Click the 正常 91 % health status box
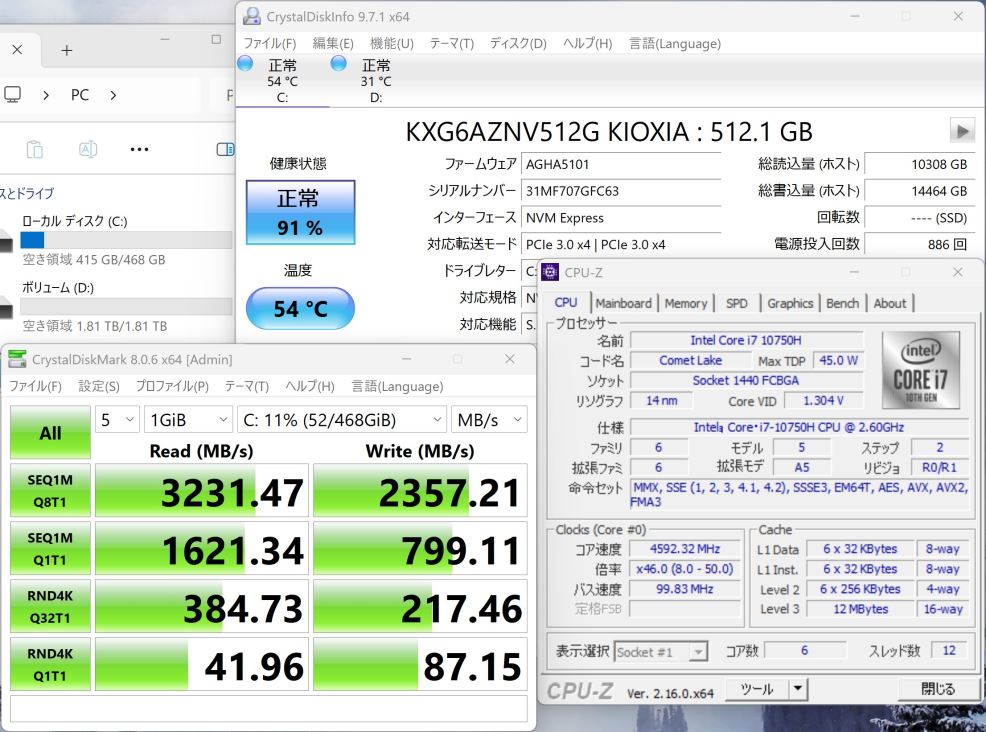The height and width of the screenshot is (732, 986). [300, 213]
